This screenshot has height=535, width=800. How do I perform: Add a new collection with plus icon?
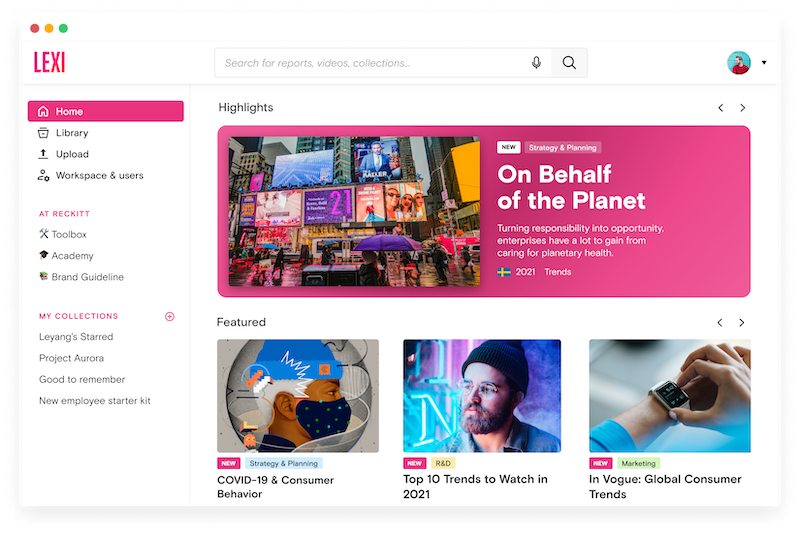[170, 316]
